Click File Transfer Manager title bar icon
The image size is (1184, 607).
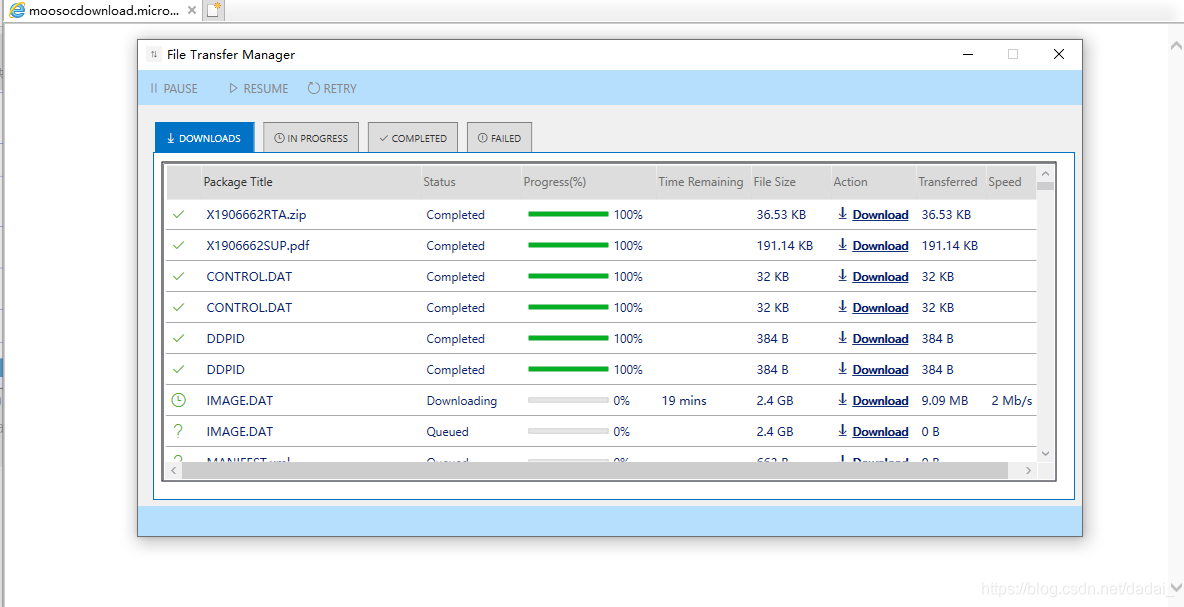pyautogui.click(x=154, y=54)
